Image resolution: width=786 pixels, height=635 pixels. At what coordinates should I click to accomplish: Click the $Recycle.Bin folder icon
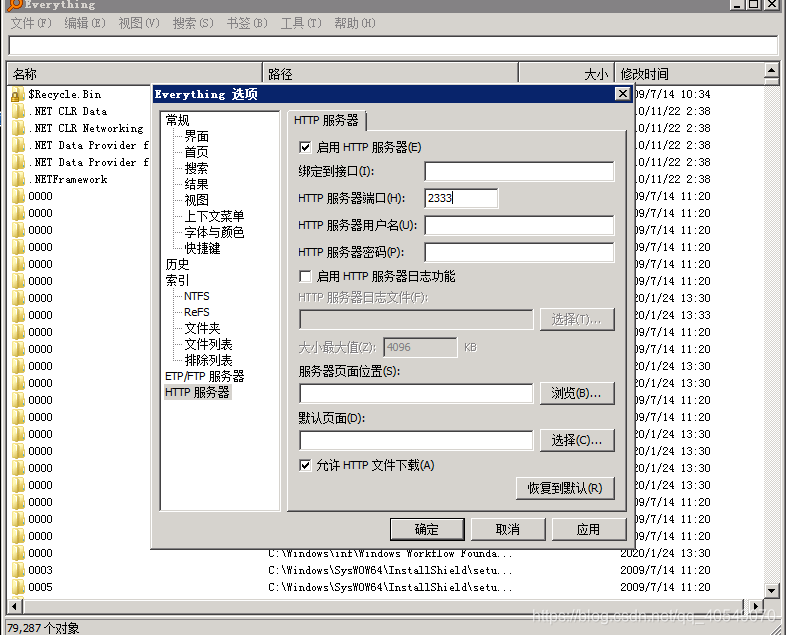point(18,94)
